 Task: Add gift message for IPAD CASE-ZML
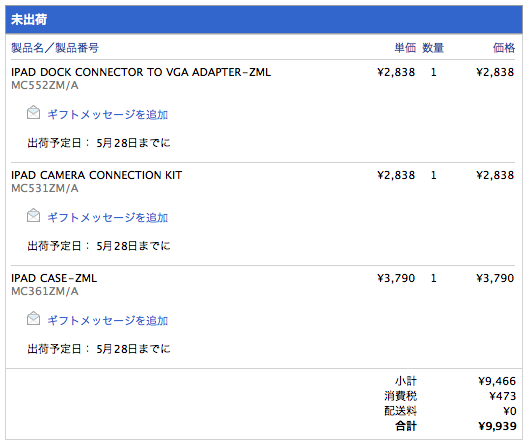pyautogui.click(x=107, y=320)
